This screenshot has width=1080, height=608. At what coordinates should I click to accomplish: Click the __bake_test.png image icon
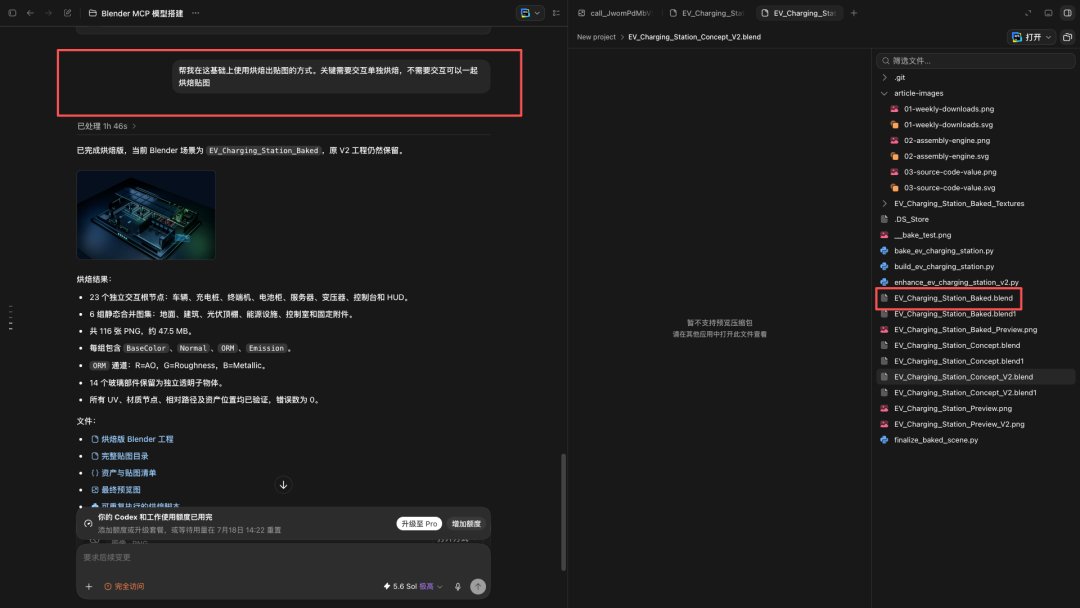tap(884, 235)
